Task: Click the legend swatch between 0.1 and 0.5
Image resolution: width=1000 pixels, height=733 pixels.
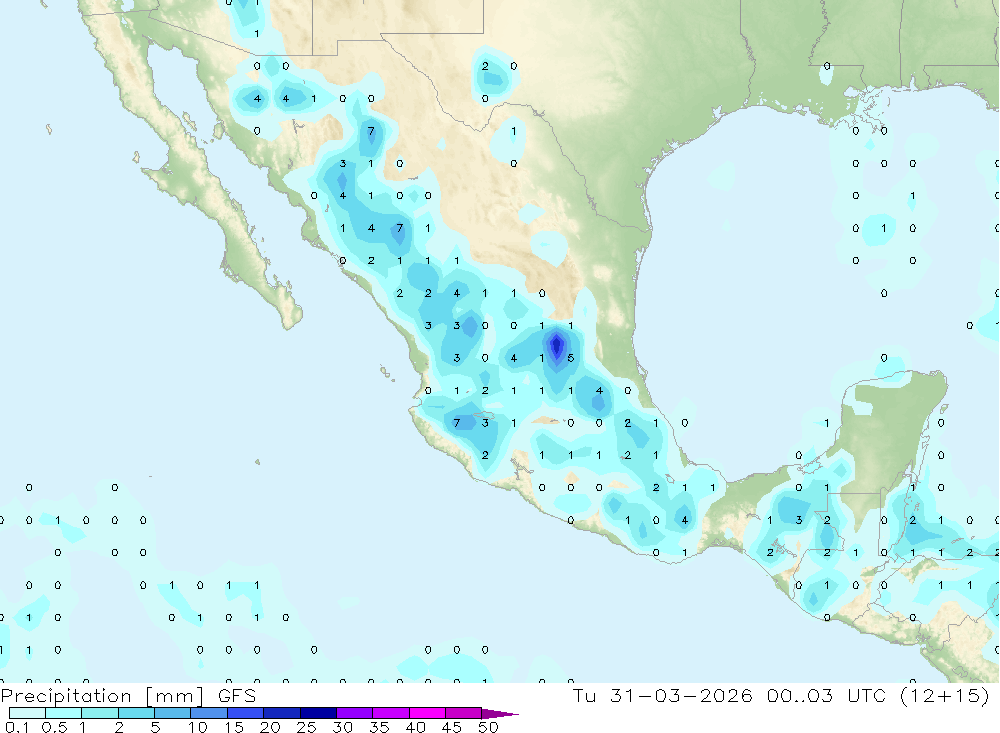Action: pyautogui.click(x=27, y=713)
